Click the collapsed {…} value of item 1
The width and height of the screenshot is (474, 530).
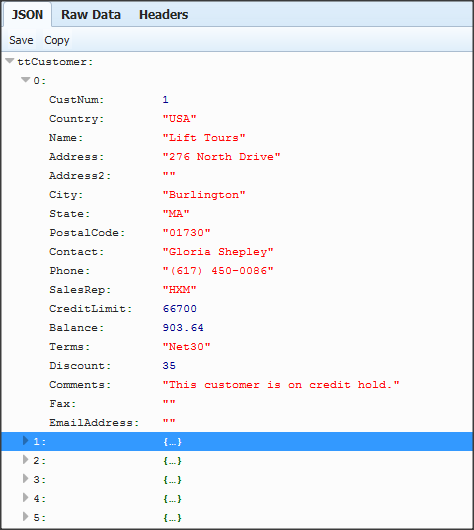(x=172, y=442)
